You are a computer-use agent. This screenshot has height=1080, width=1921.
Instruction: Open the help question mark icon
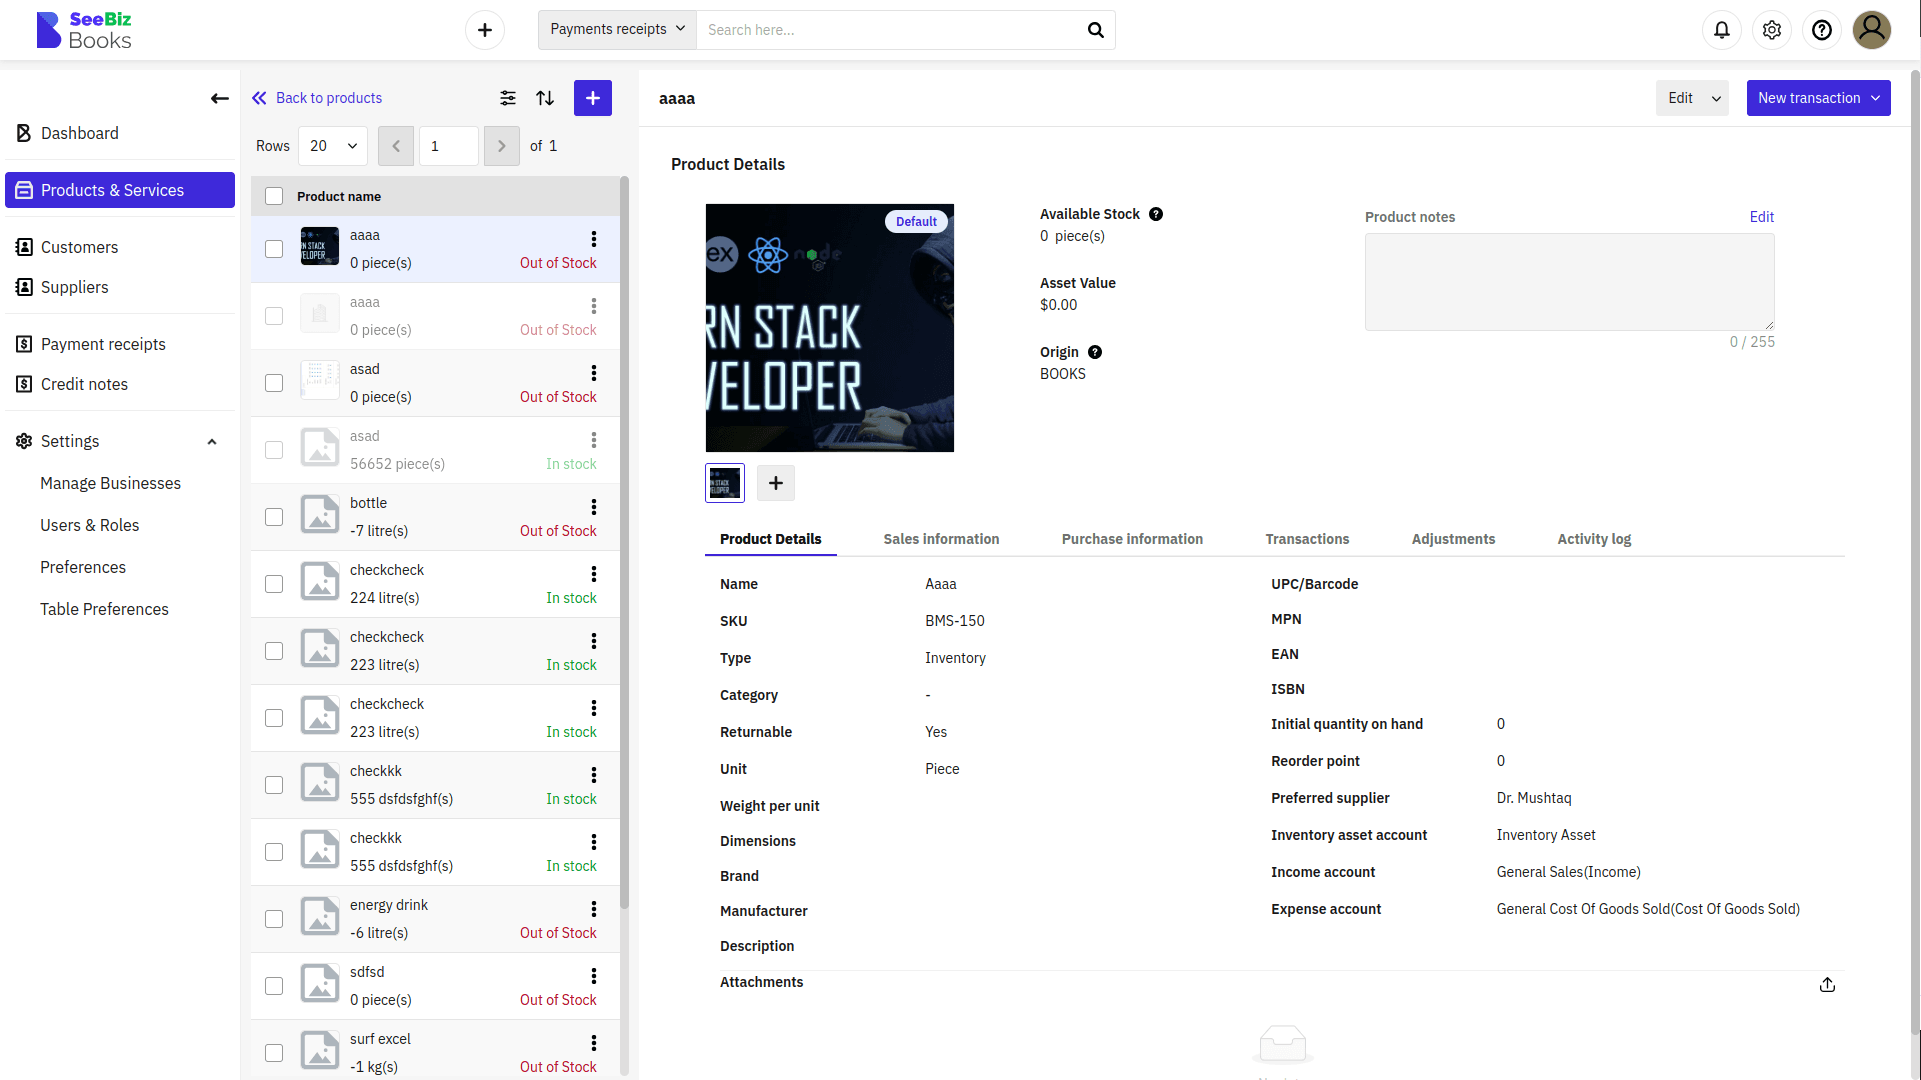click(x=1822, y=30)
